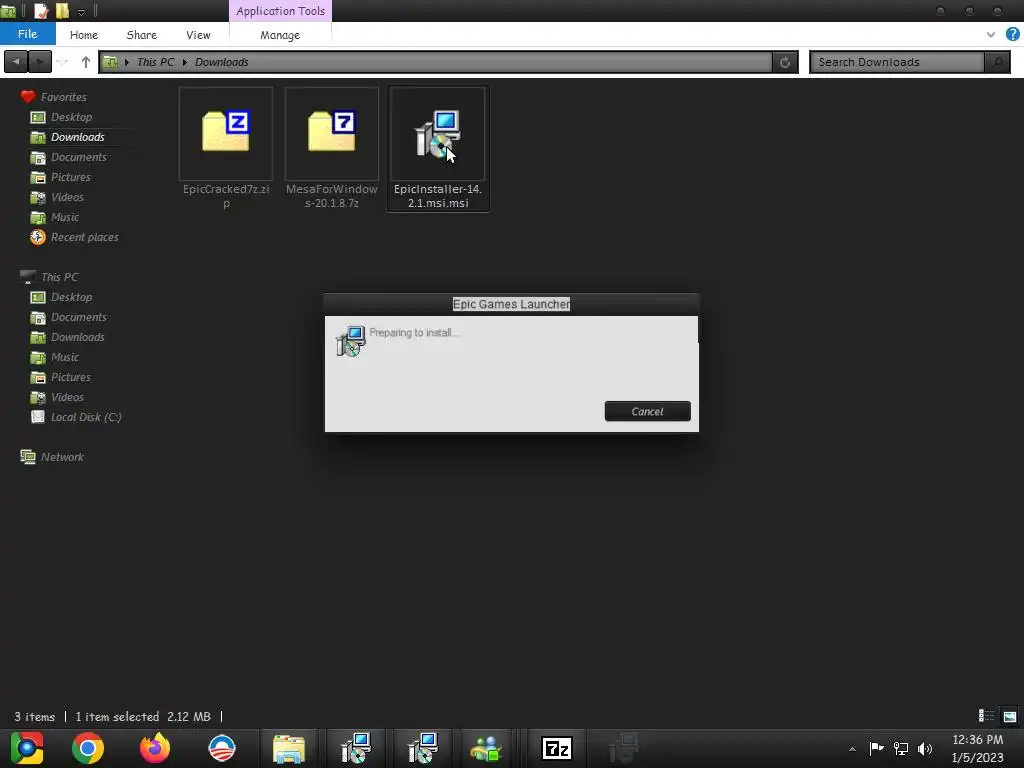Open Desktop under This PC

[x=71, y=297]
